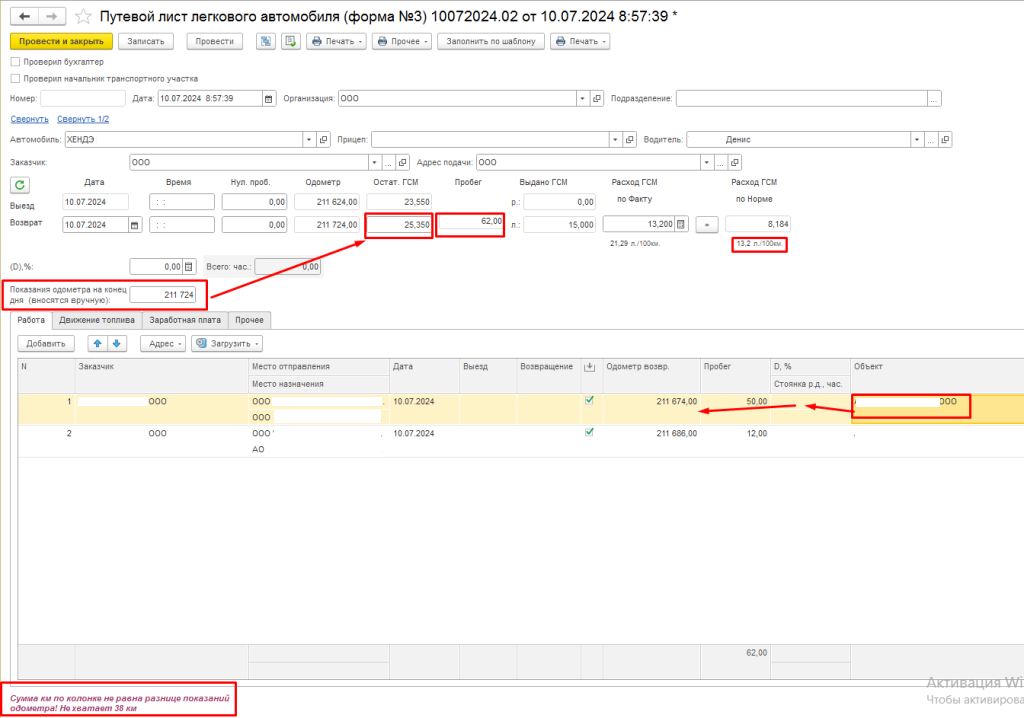
Task: Move the row down with blue down arrow
Action: pyautogui.click(x=116, y=344)
